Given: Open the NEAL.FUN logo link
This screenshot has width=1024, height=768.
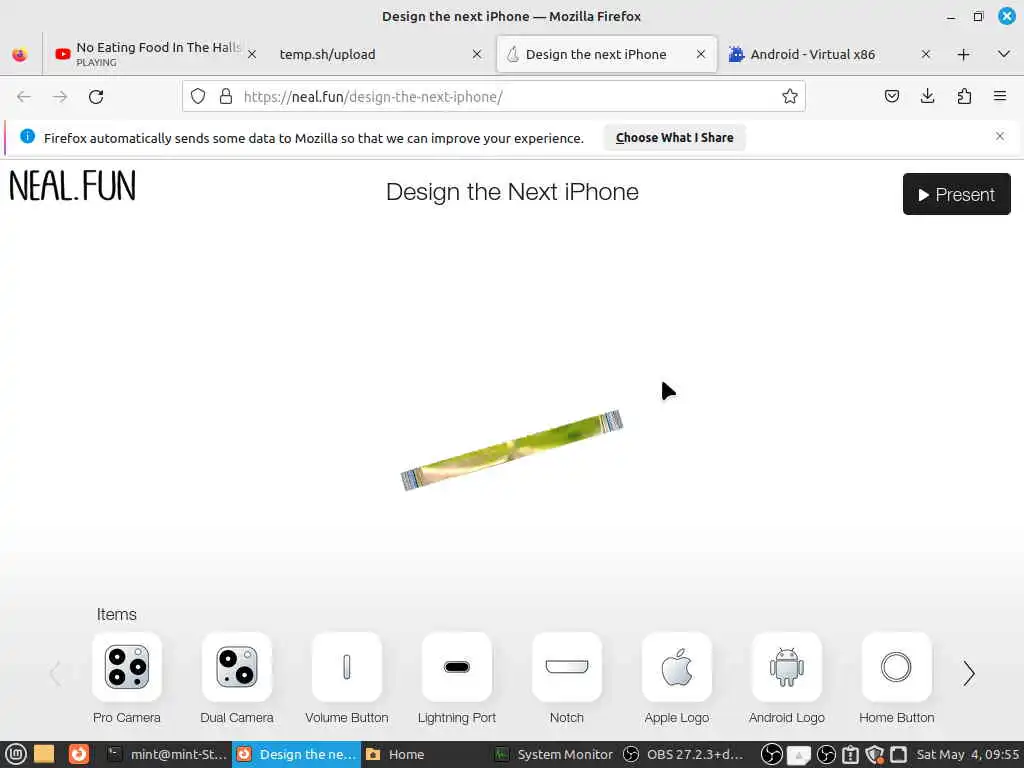Looking at the screenshot, I should click(x=72, y=185).
